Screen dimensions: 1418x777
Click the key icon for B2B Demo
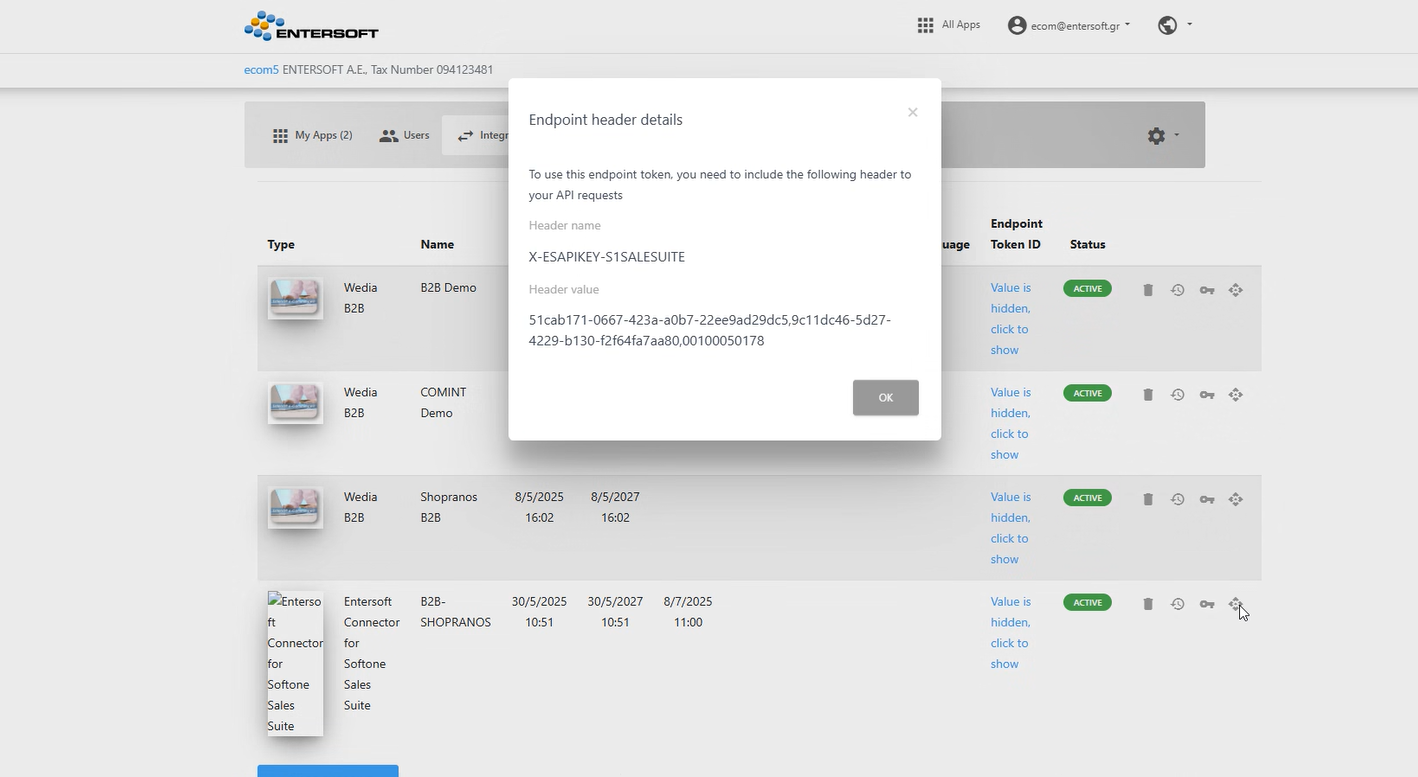coord(1207,290)
